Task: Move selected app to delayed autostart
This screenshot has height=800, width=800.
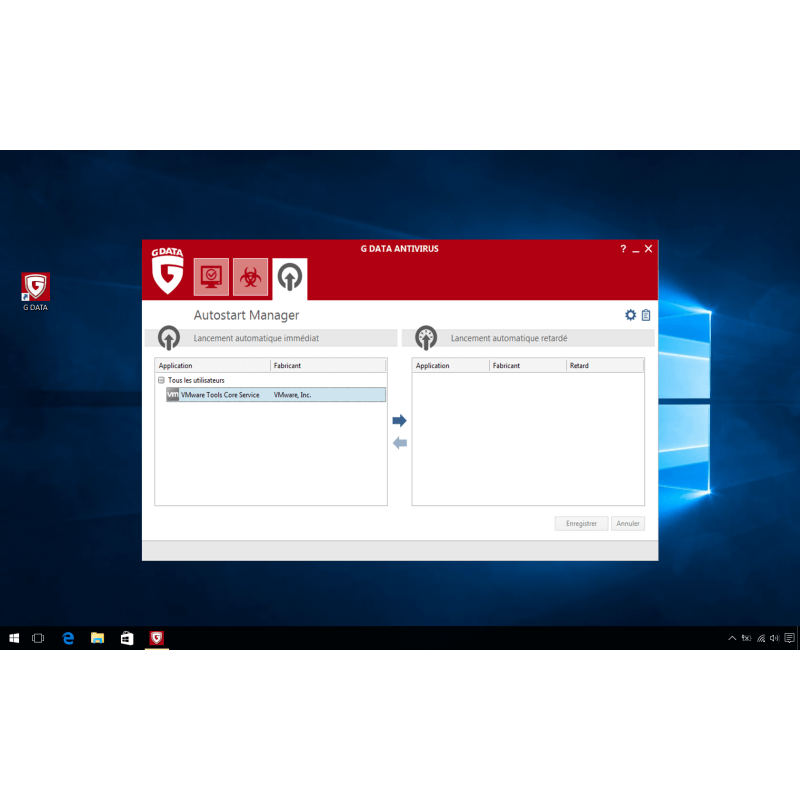Action: 399,420
